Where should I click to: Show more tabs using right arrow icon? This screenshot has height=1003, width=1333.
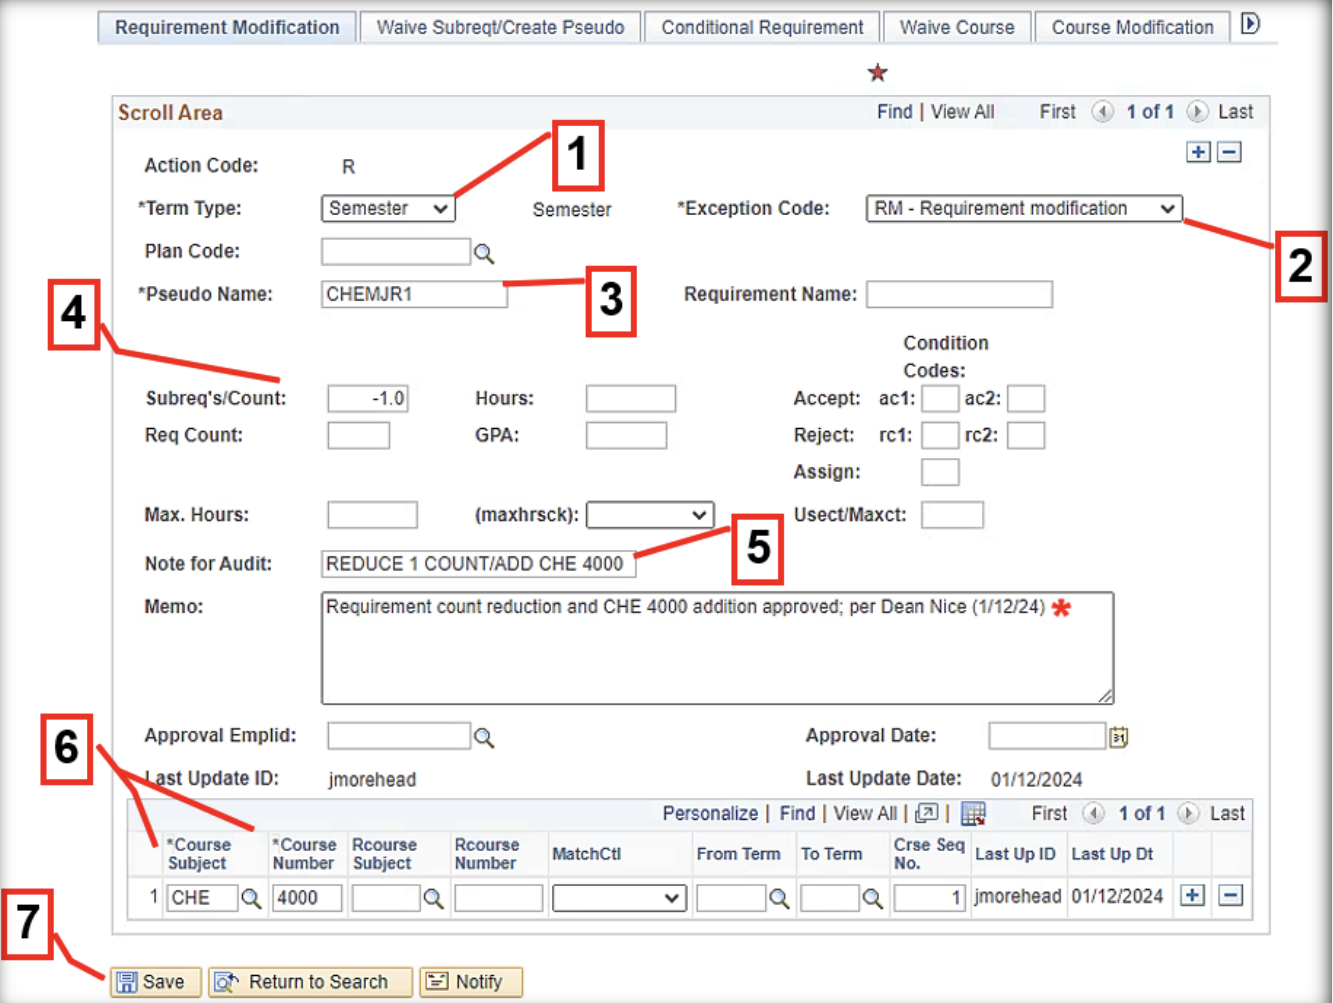[x=1250, y=24]
